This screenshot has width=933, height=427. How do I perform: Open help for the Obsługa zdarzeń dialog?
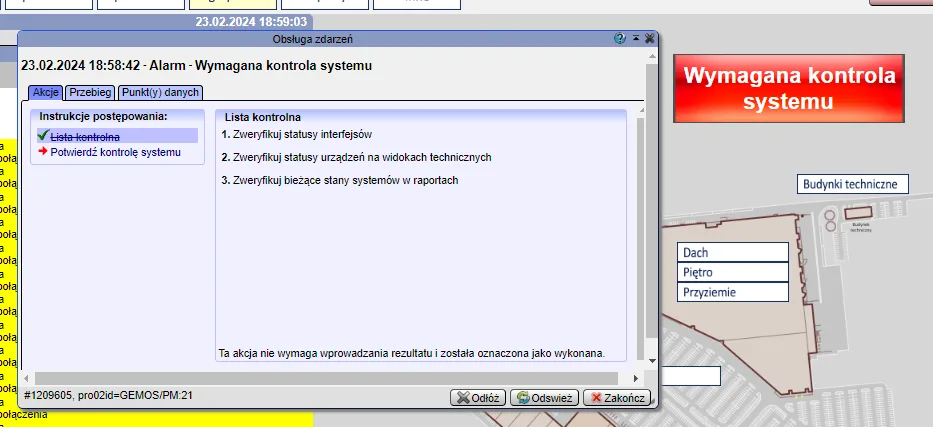[x=620, y=39]
